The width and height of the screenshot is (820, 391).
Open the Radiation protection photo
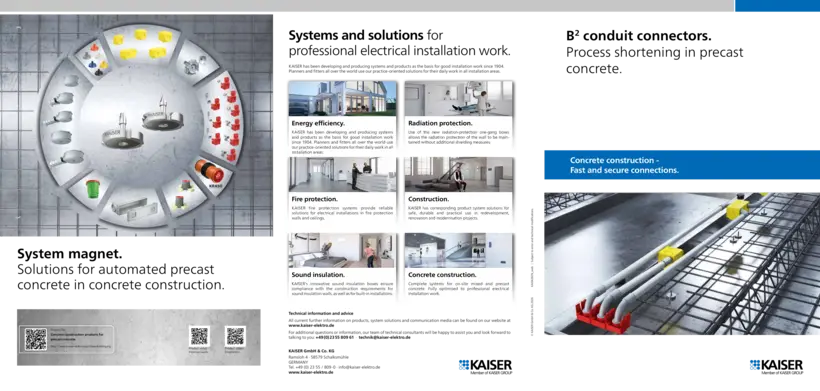459,99
